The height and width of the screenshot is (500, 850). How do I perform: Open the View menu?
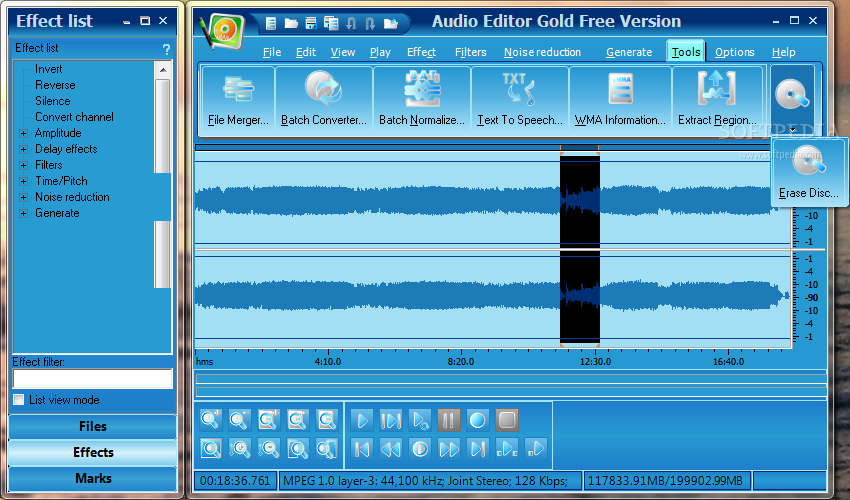pos(343,52)
